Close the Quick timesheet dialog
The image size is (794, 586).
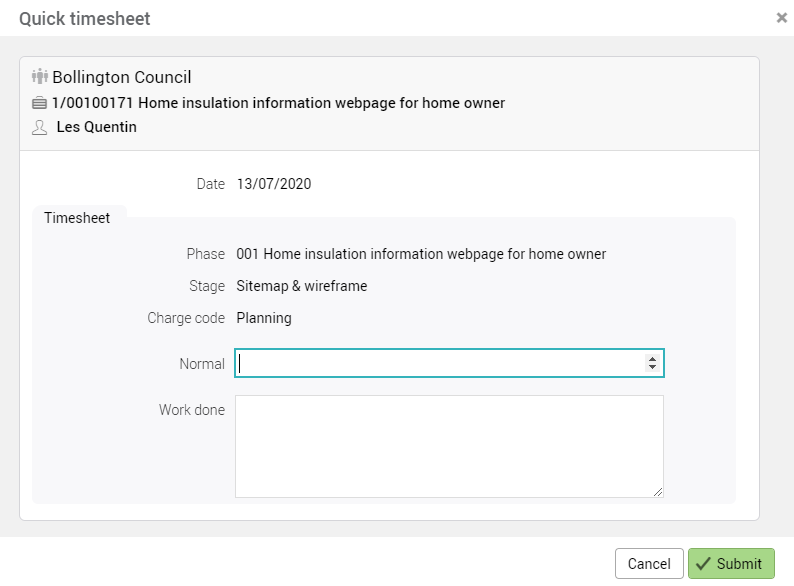coord(781,18)
